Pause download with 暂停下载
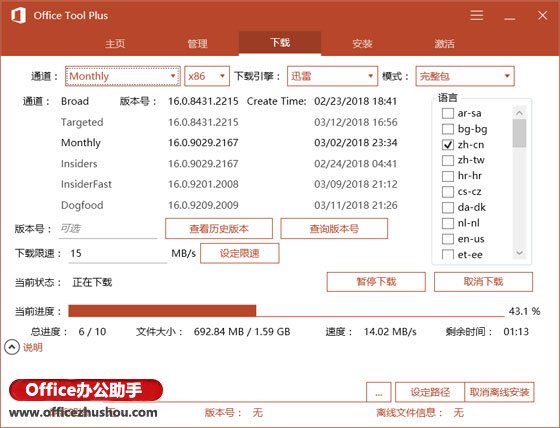 click(x=376, y=282)
